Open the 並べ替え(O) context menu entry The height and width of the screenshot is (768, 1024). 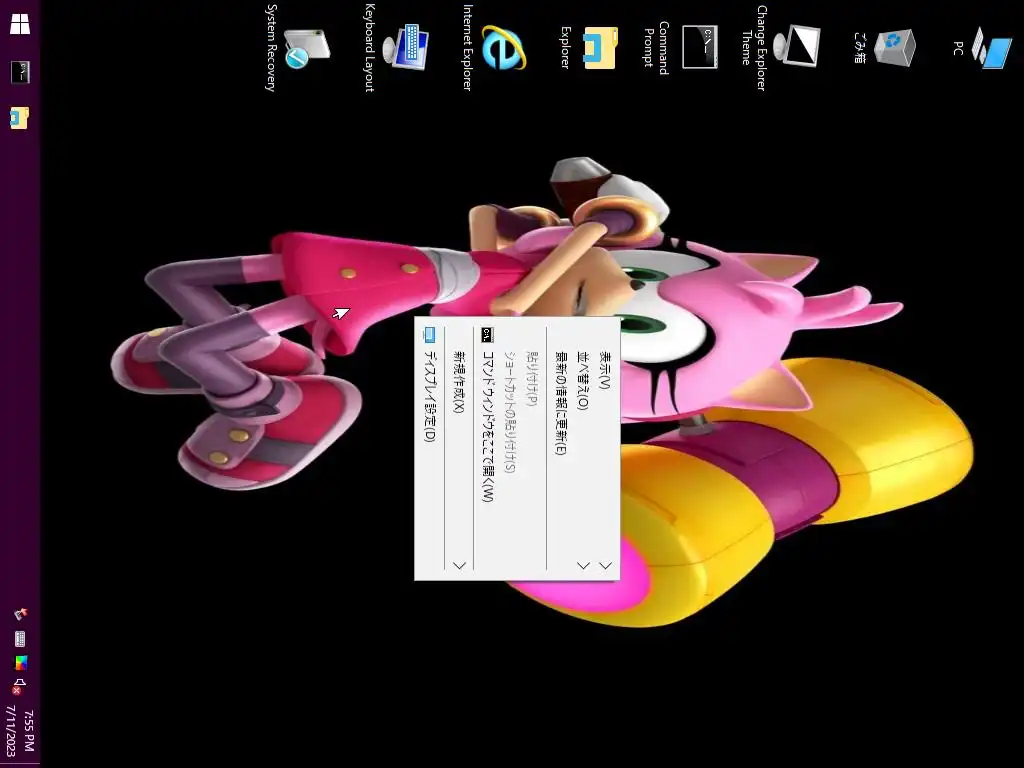tap(583, 448)
